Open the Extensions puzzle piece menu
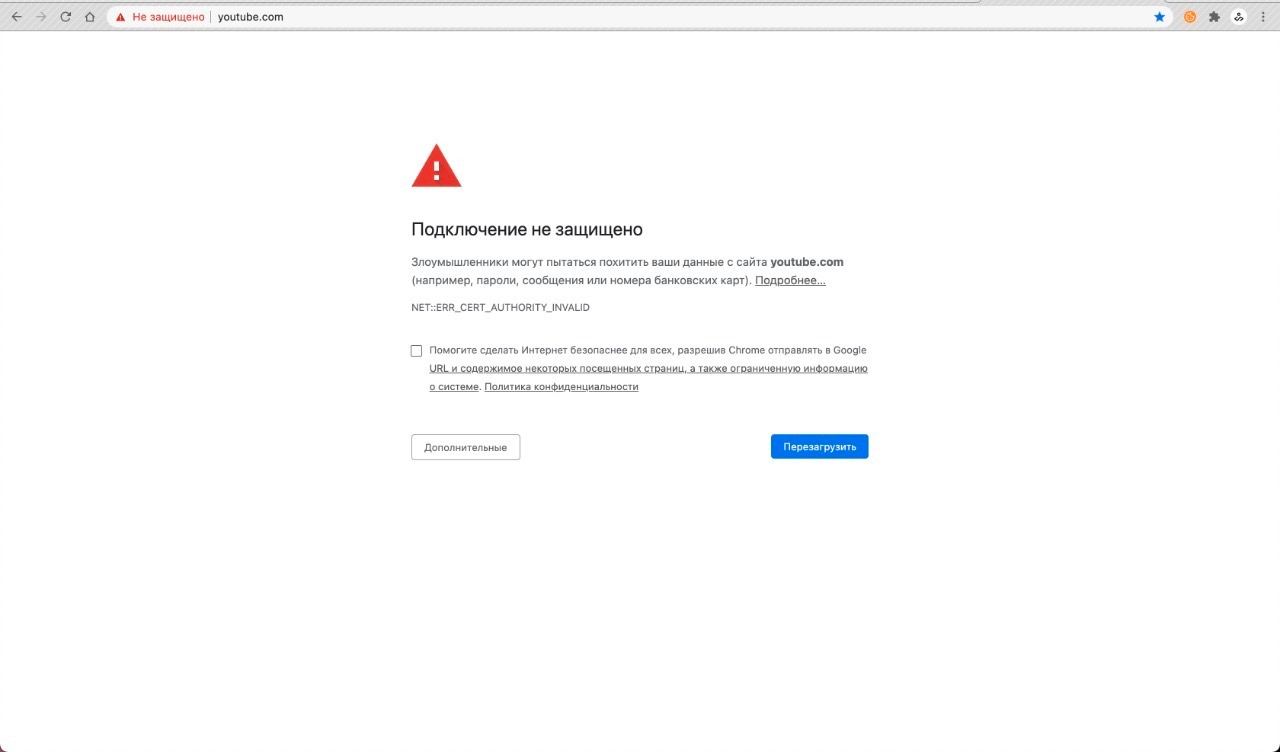The height and width of the screenshot is (752, 1280). click(x=1214, y=17)
